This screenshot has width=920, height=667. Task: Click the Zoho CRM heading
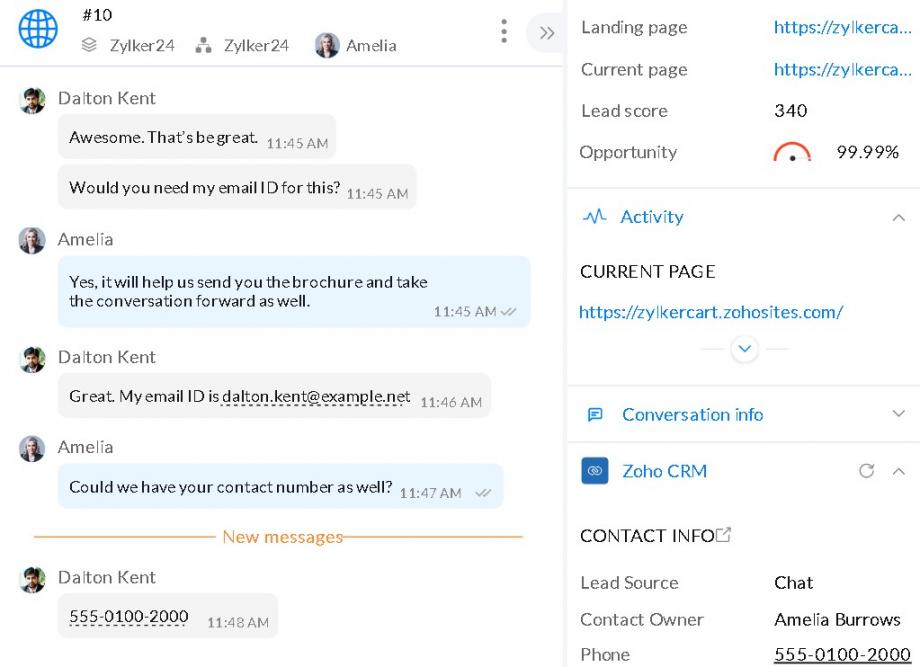point(664,471)
